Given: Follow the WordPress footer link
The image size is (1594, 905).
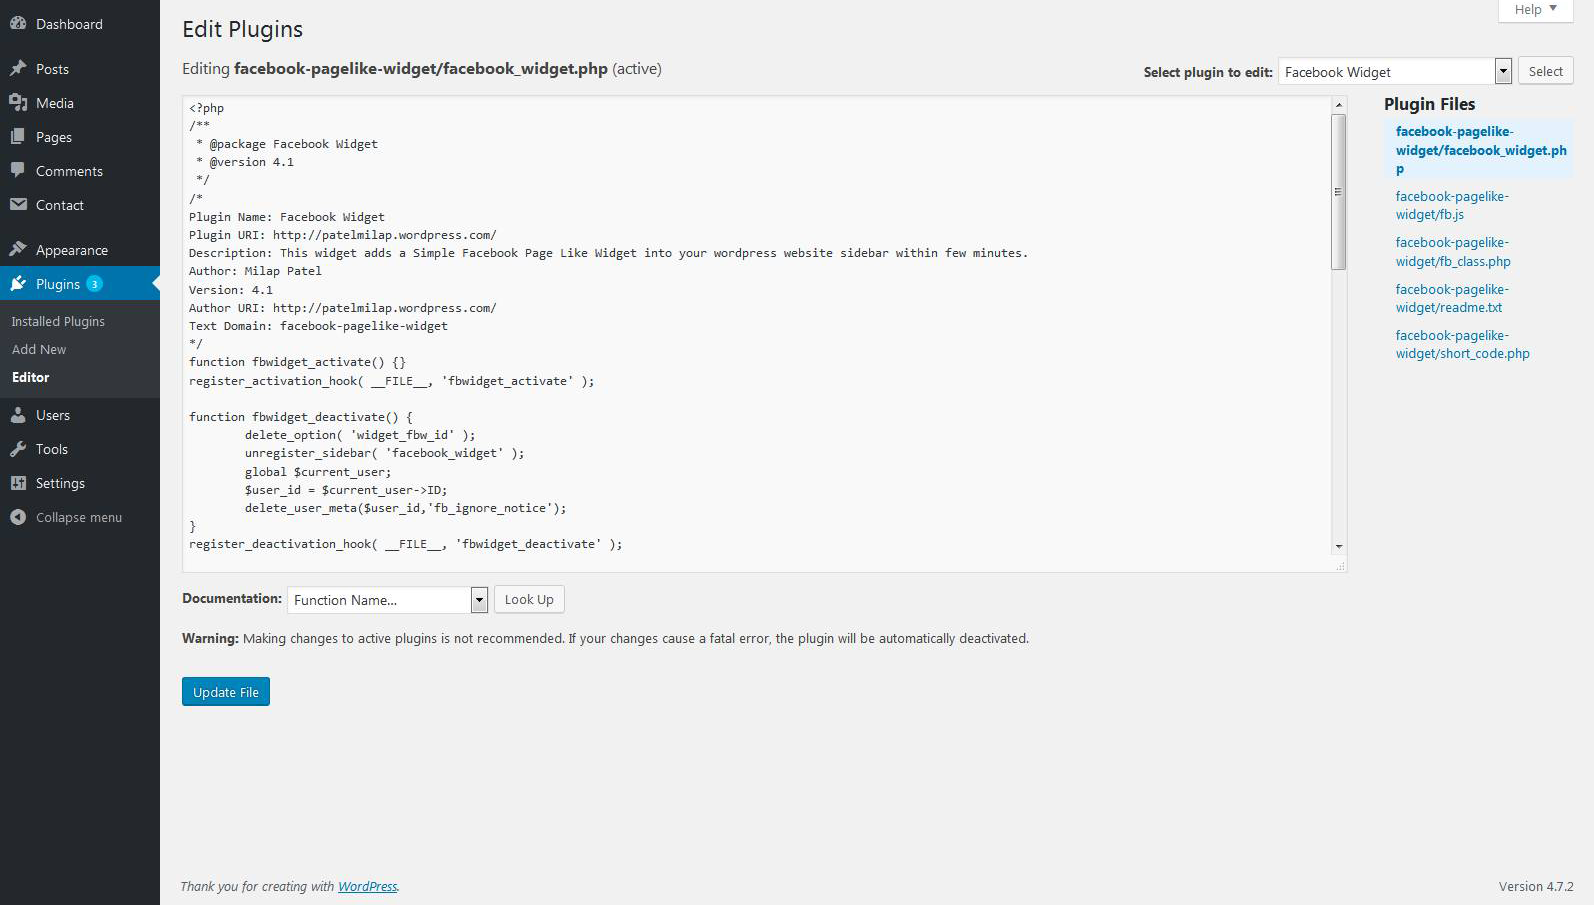Looking at the screenshot, I should (367, 886).
